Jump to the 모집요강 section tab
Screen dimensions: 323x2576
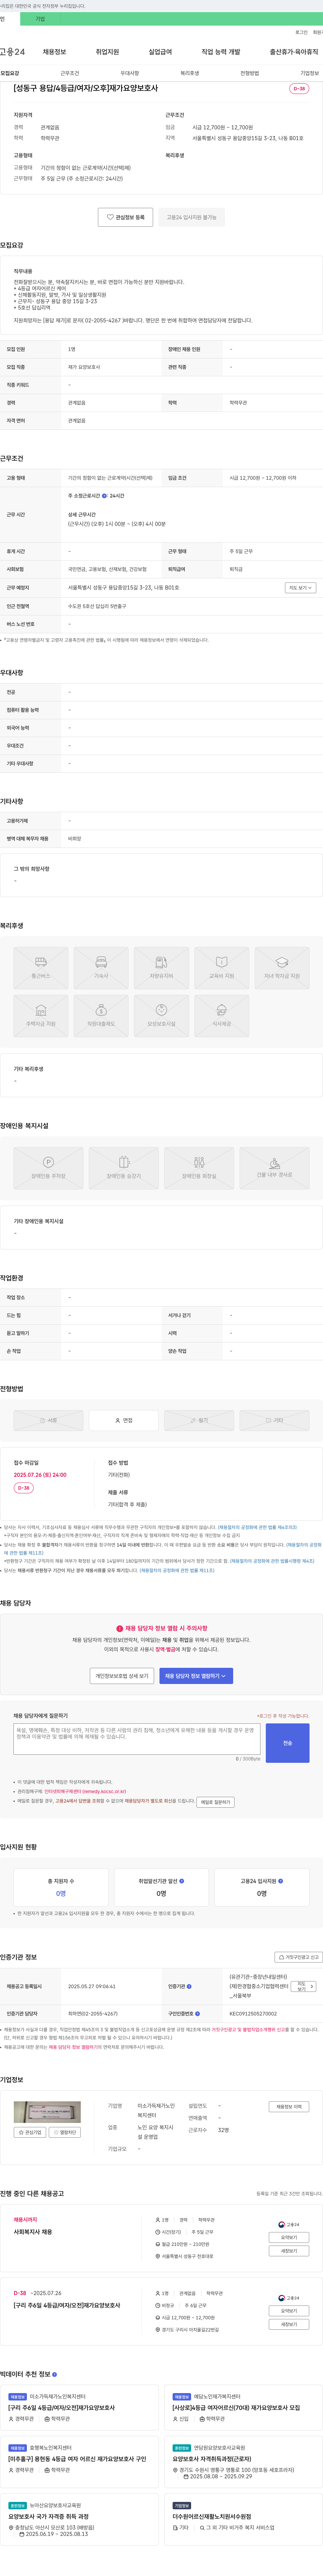(x=10, y=73)
